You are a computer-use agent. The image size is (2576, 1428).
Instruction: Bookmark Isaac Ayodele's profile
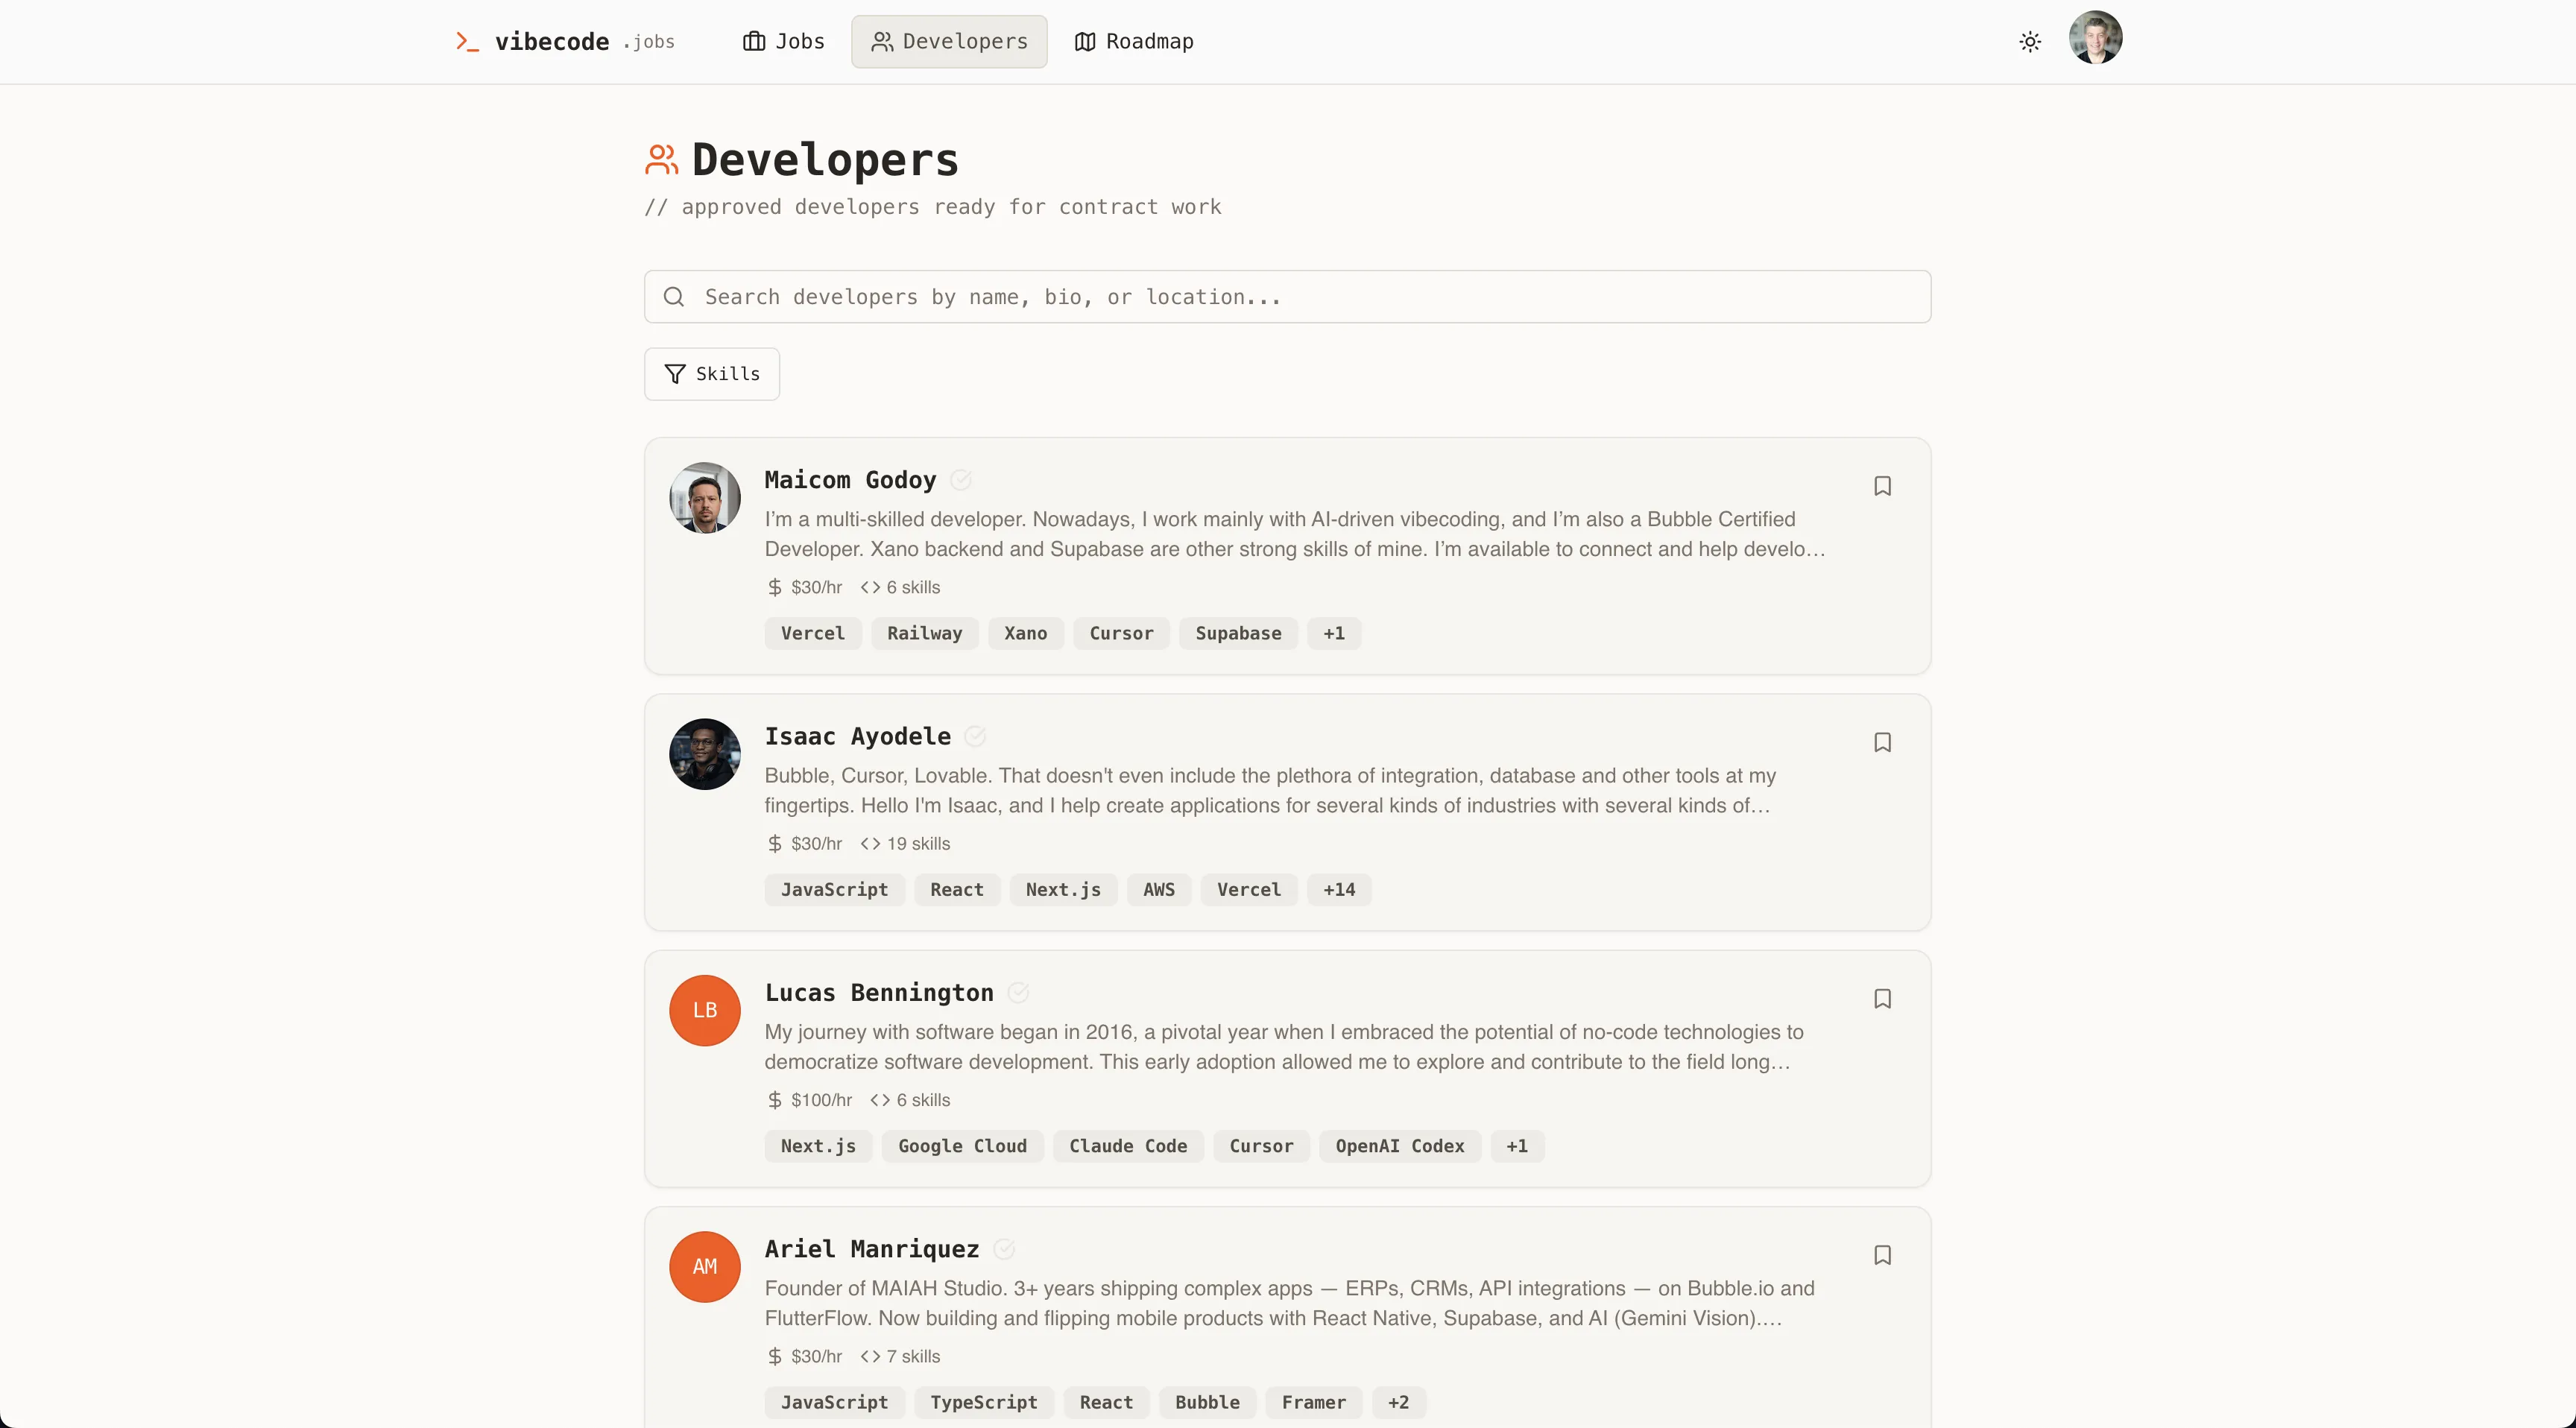(x=1882, y=742)
